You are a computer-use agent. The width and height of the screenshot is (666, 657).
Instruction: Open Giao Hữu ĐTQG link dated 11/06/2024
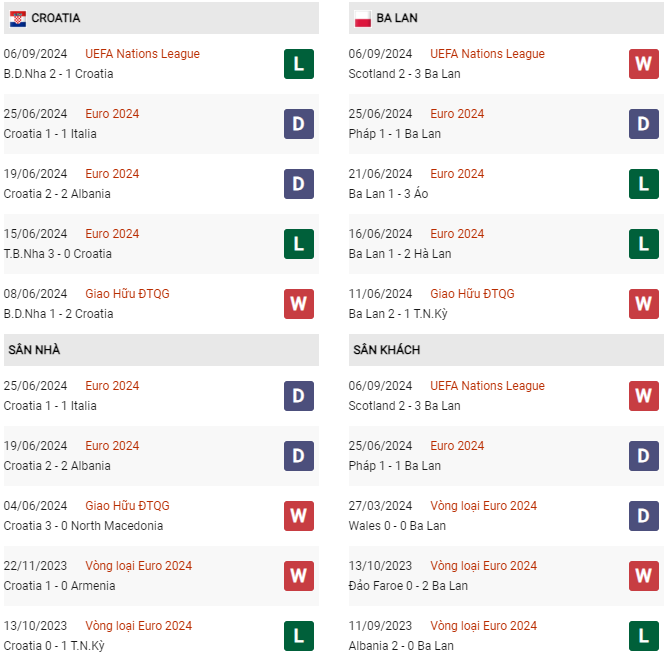[x=472, y=294]
